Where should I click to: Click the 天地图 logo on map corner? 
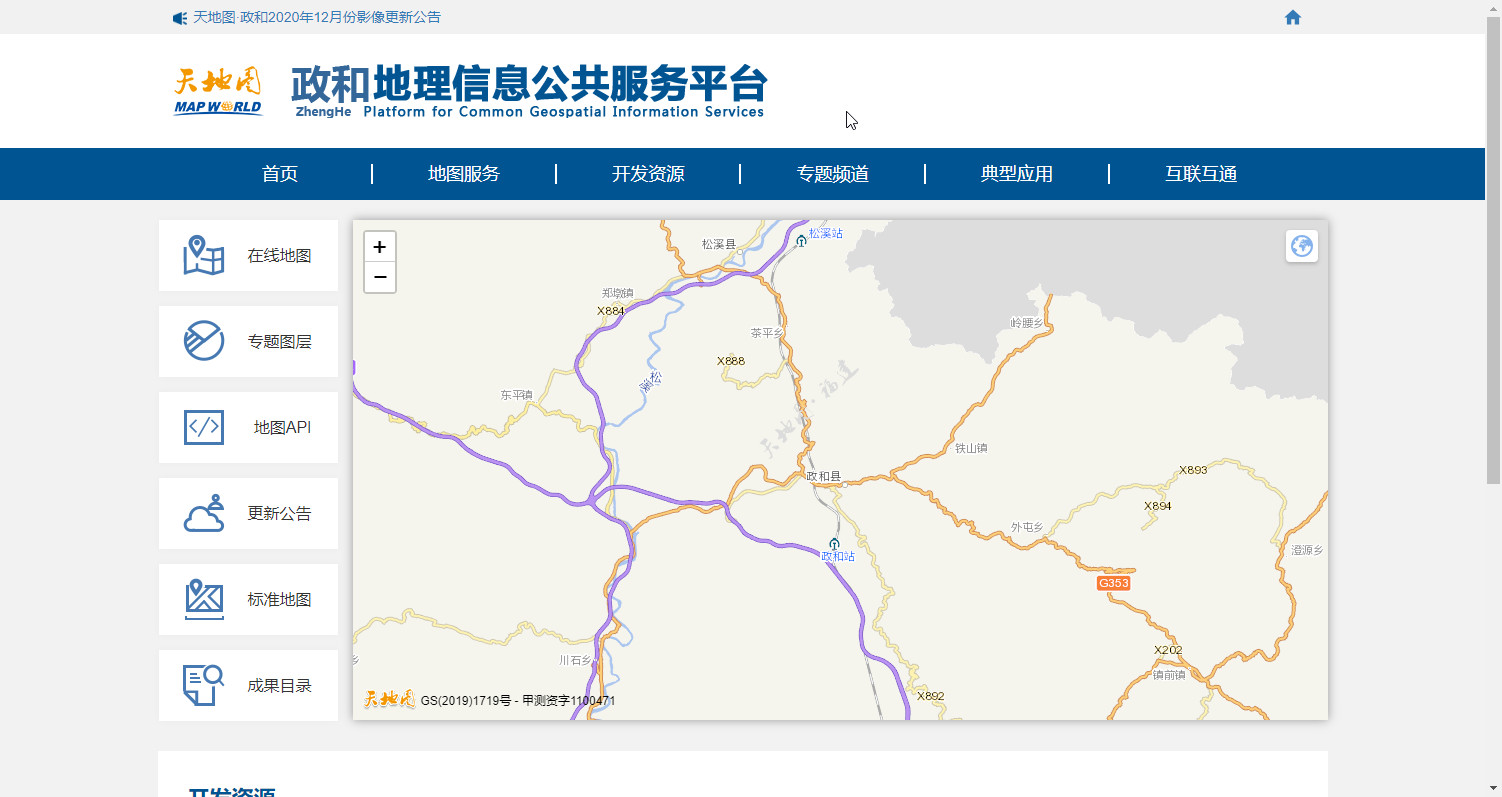(389, 700)
